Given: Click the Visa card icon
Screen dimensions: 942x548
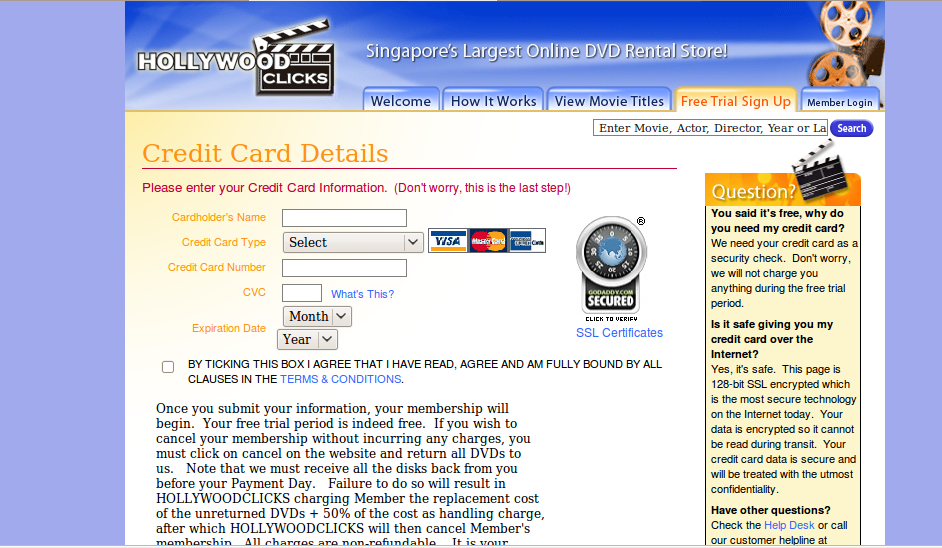Looking at the screenshot, I should 448,241.
